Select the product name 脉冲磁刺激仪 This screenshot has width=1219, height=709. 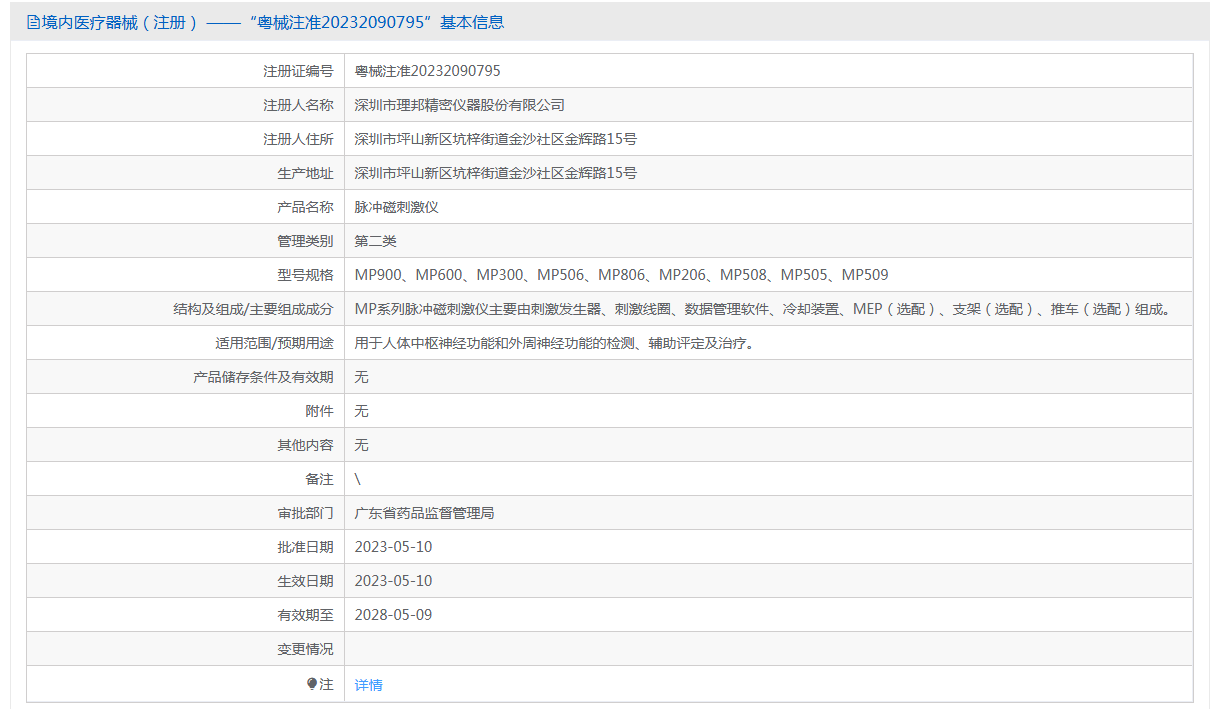397,207
